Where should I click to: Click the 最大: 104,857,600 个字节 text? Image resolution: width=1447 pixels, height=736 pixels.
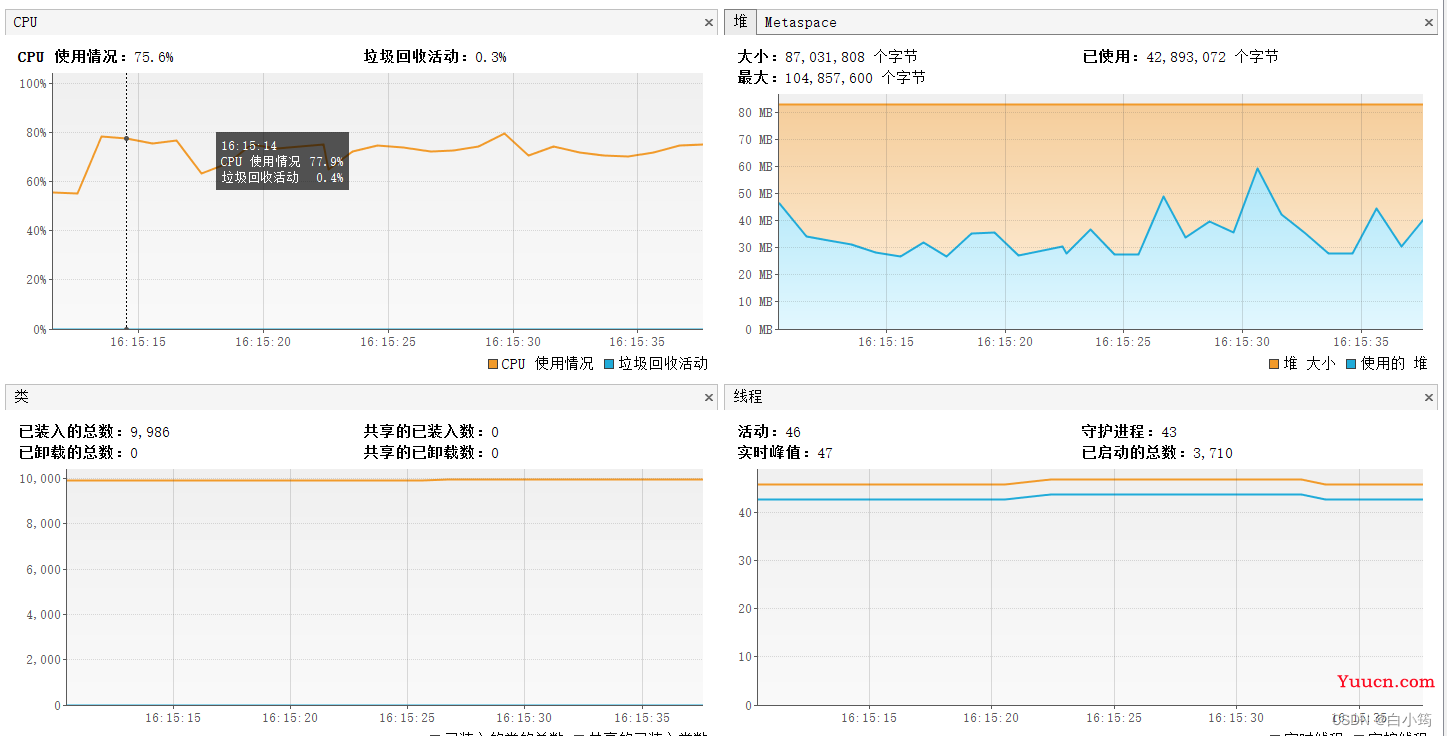point(831,78)
